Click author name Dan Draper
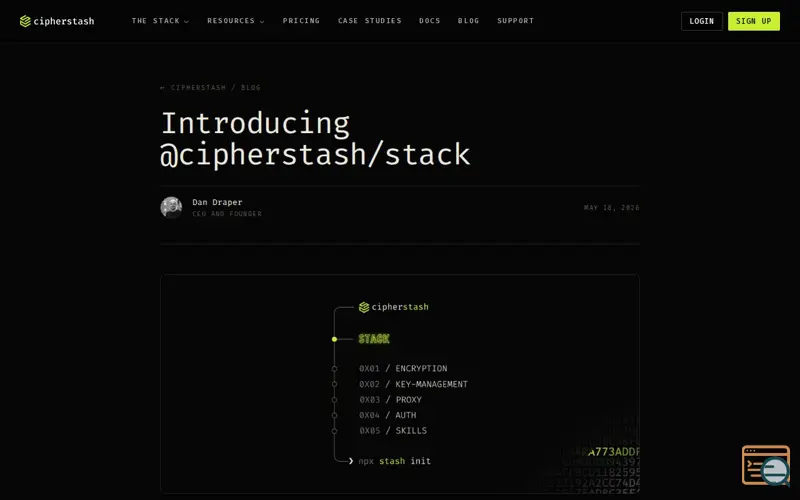 pos(217,203)
